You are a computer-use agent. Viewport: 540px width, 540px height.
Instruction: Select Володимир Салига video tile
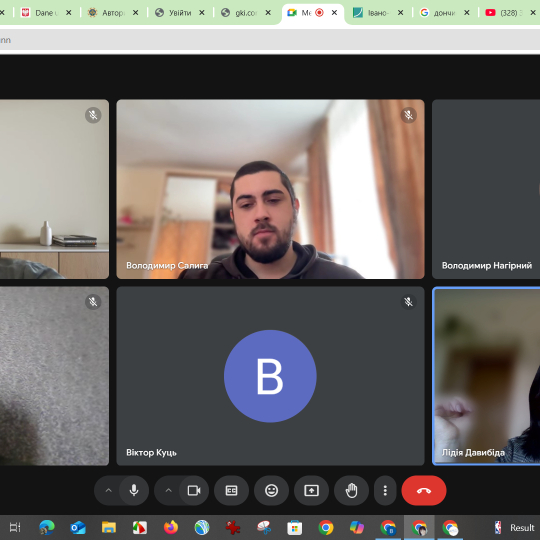click(x=270, y=189)
